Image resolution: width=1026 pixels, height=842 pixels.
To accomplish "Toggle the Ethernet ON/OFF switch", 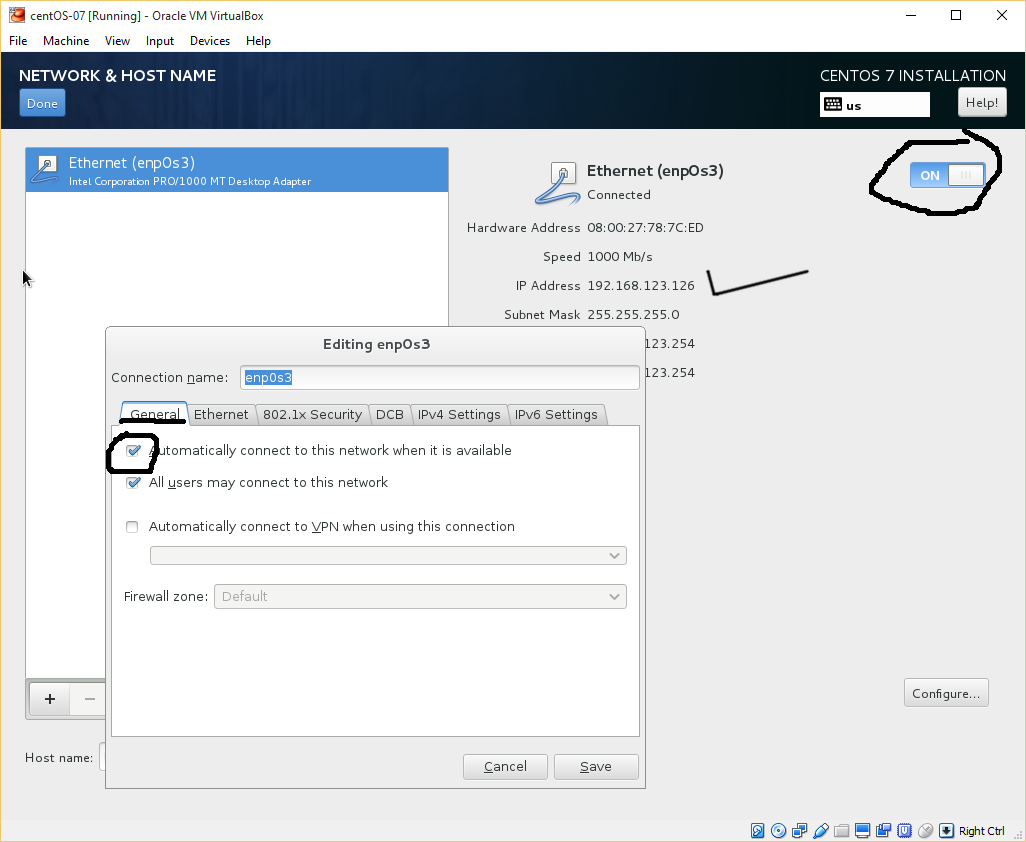I will (x=947, y=175).
